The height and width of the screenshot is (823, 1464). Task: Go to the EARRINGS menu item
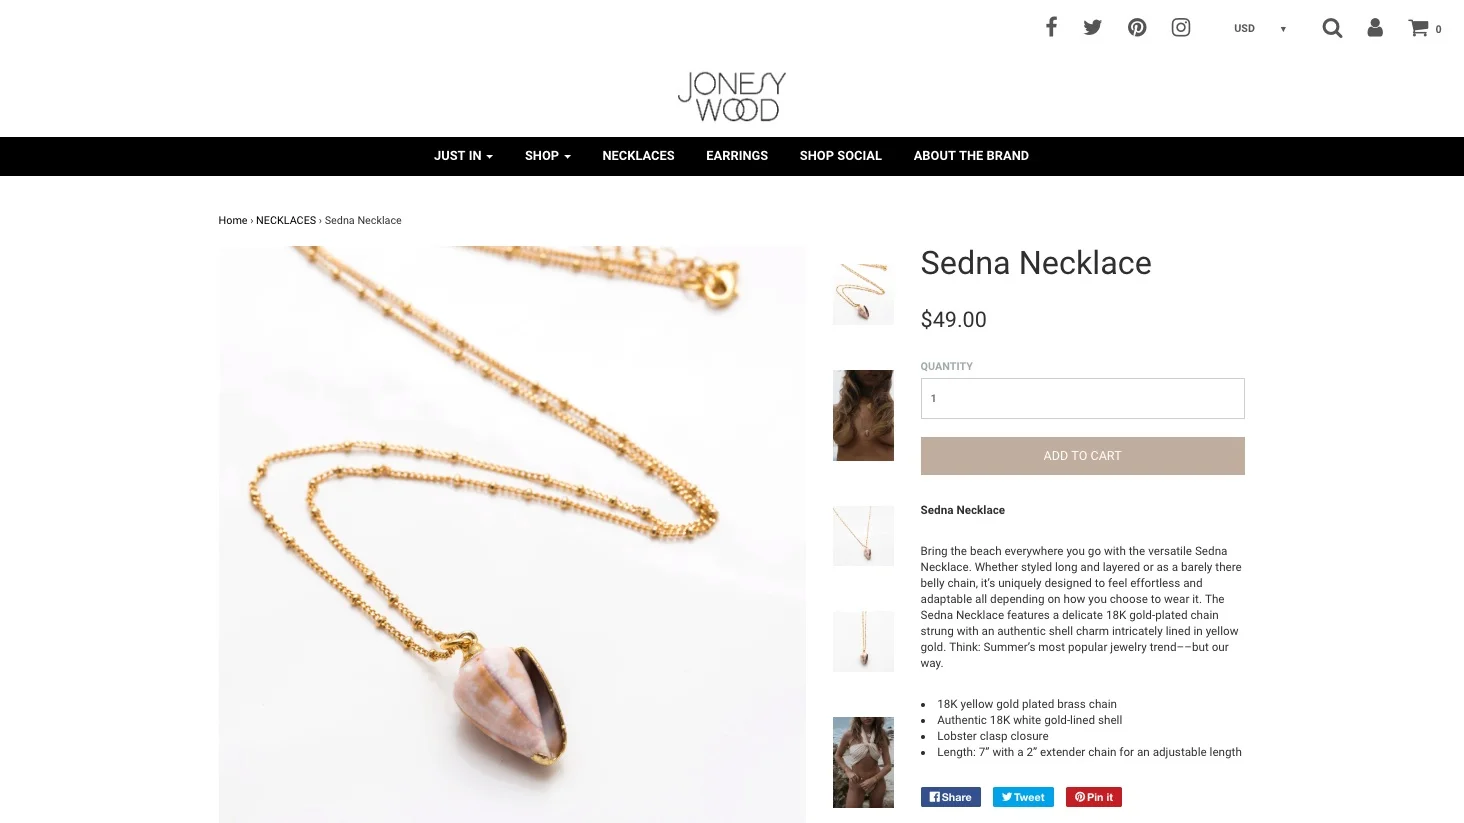point(737,156)
